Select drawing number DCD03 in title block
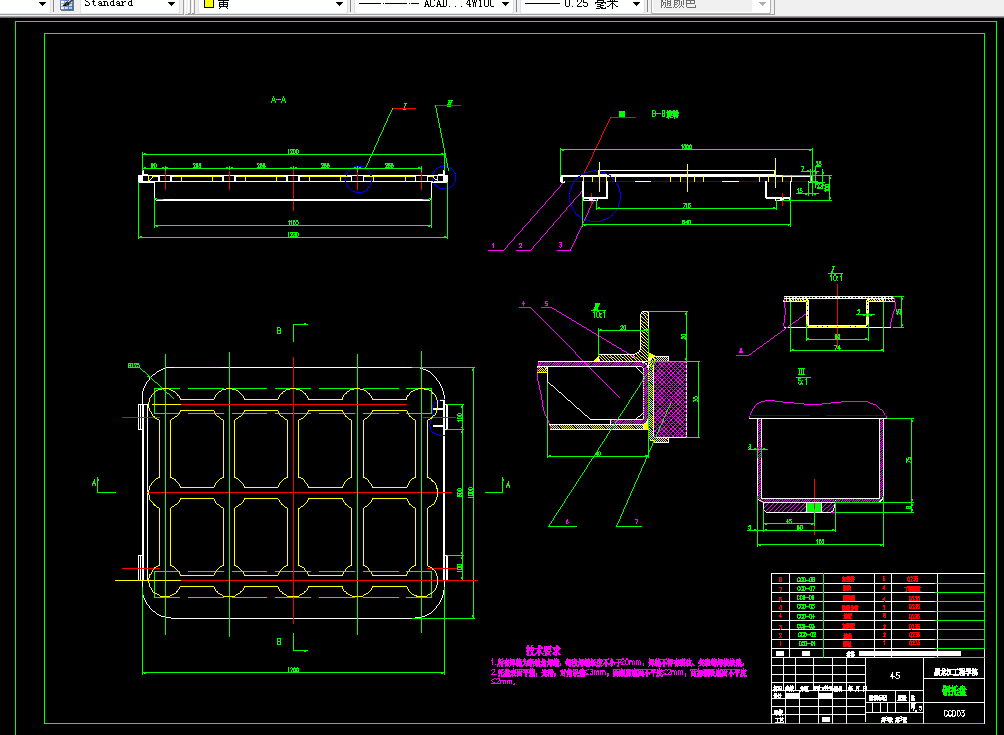The width and height of the screenshot is (1004, 735). click(954, 713)
